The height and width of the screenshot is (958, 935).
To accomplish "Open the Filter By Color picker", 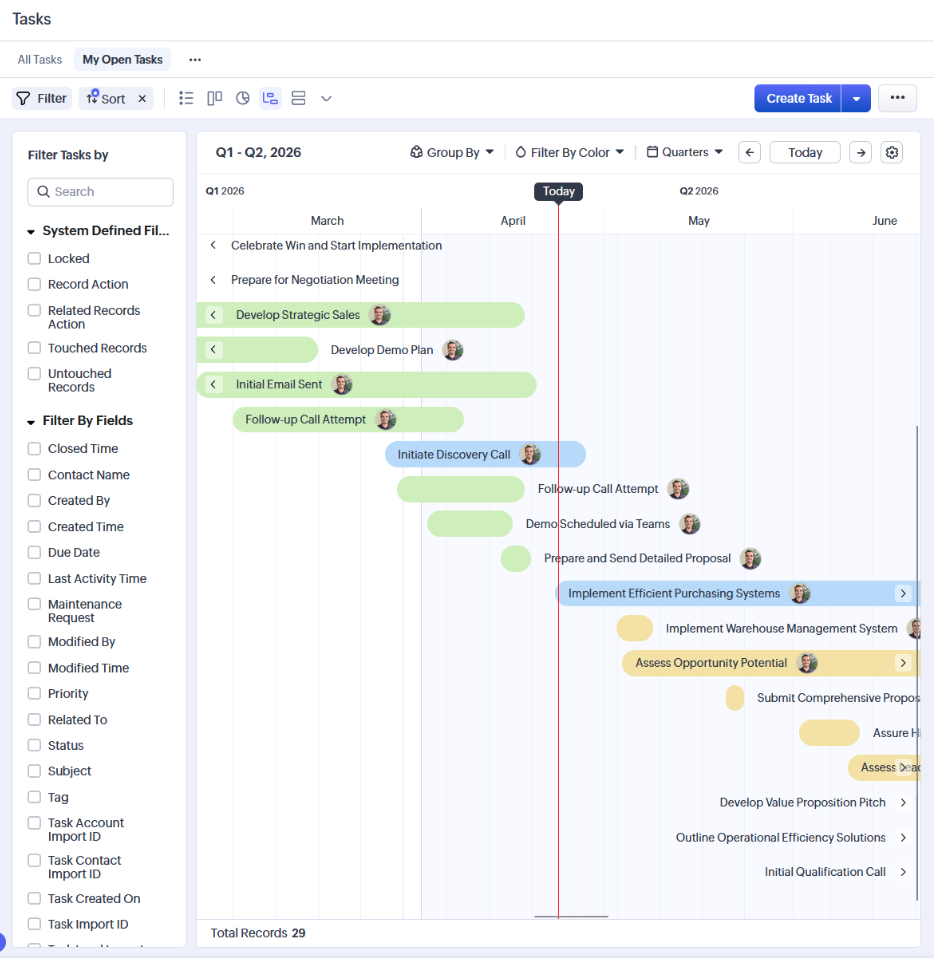I will (569, 152).
